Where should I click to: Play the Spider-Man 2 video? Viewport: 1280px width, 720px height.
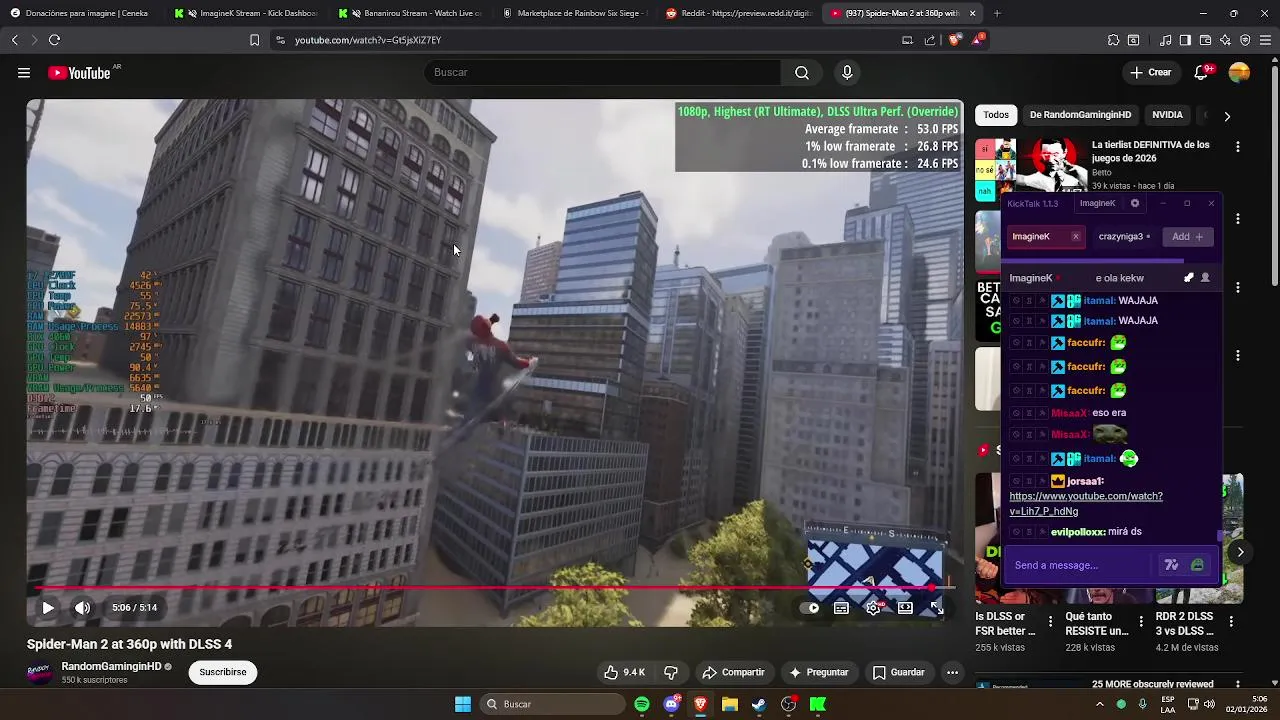pos(48,607)
